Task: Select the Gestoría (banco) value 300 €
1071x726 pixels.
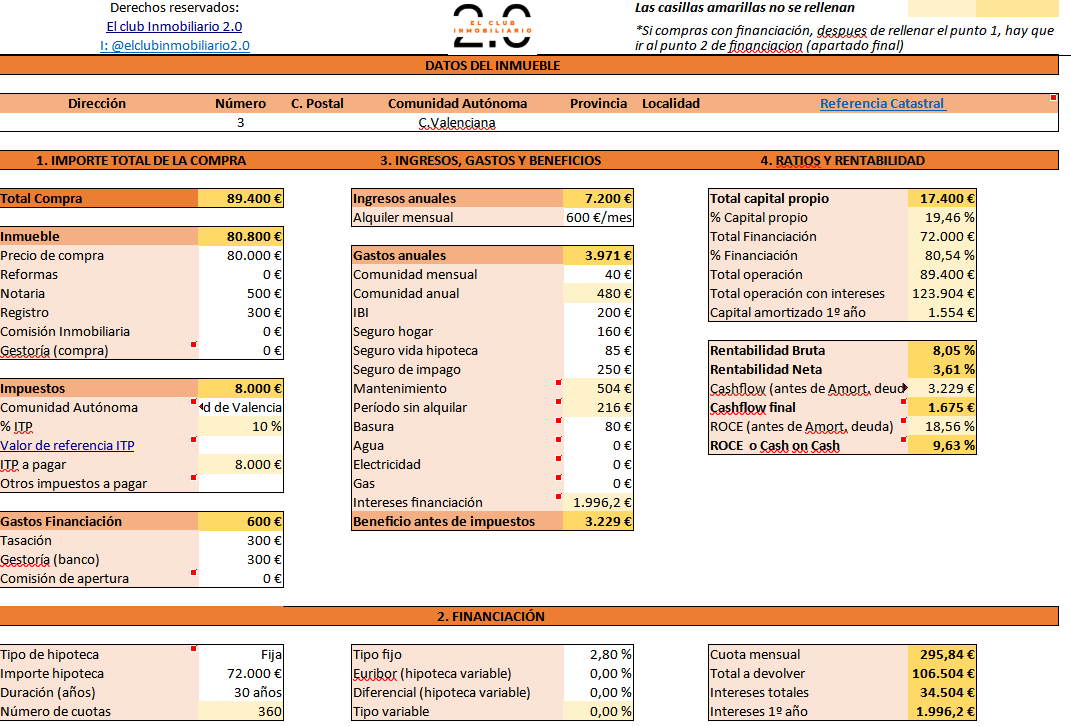Action: (x=240, y=560)
